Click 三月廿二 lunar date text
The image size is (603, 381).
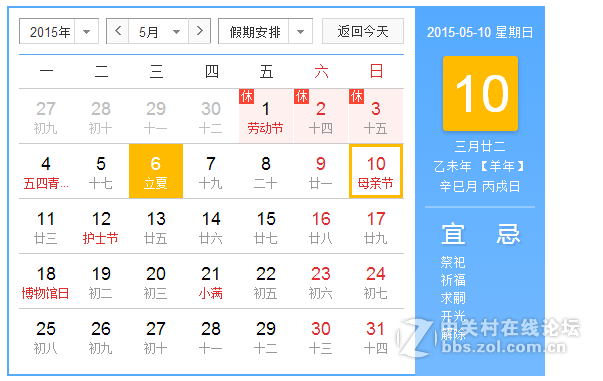click(x=480, y=146)
